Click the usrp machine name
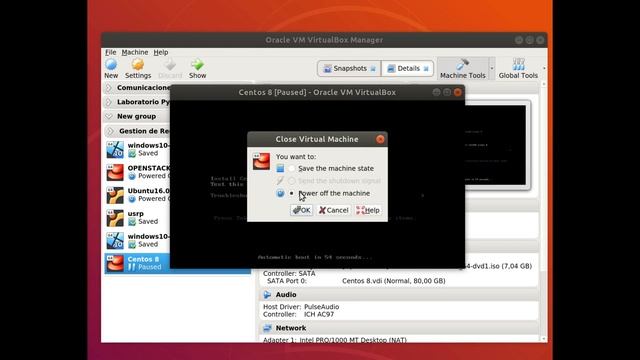This screenshot has height=360, width=640. [136, 214]
